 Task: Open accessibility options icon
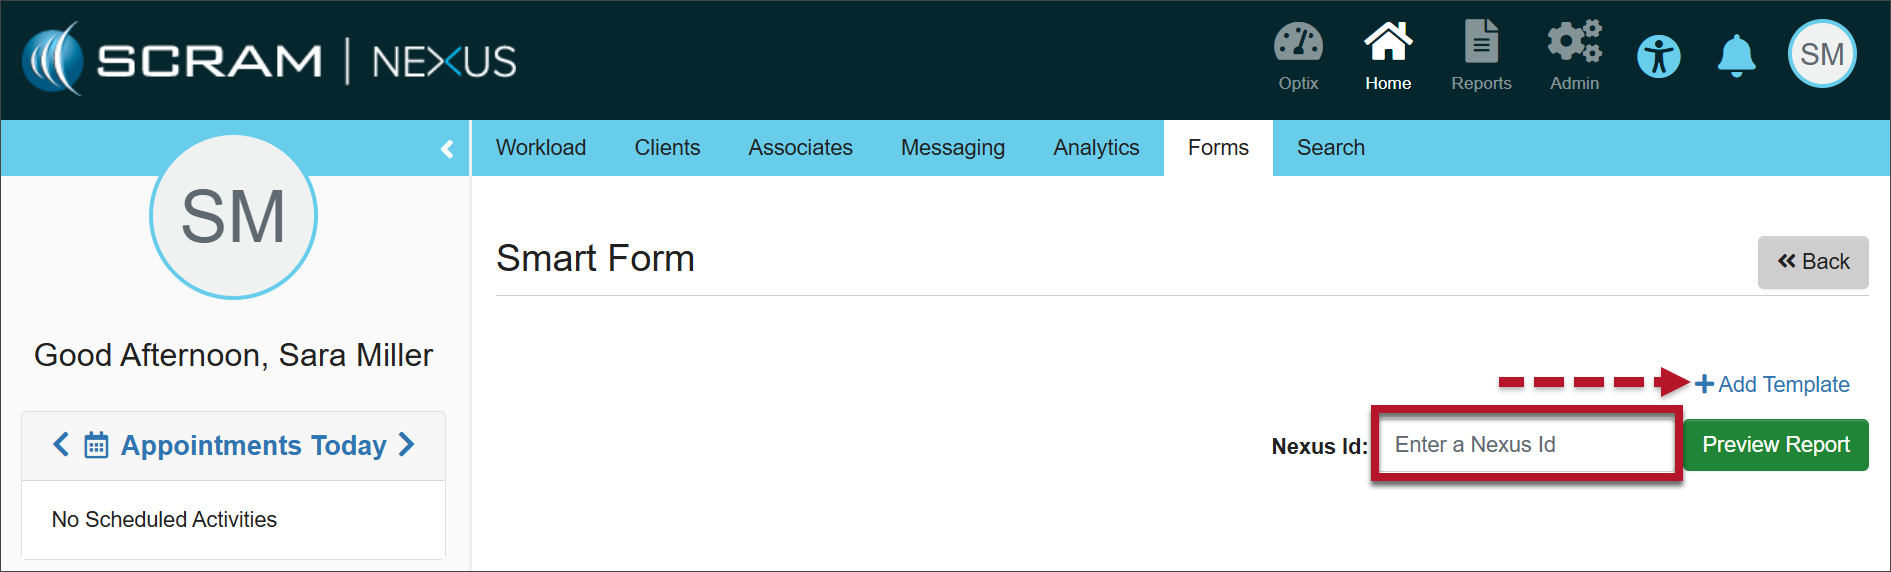pos(1659,56)
